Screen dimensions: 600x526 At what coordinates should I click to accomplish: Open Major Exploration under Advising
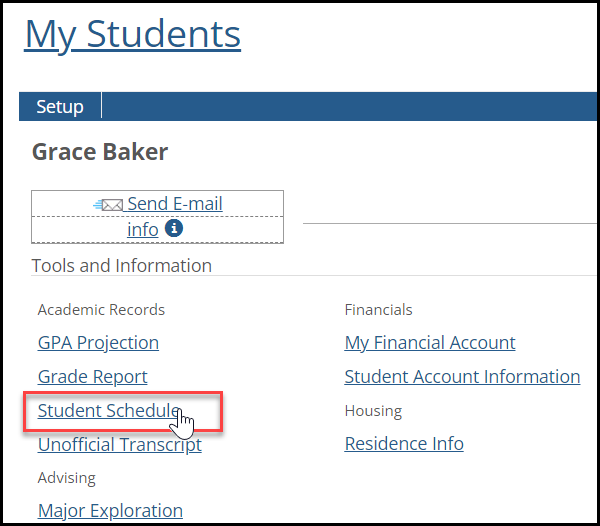click(x=110, y=511)
